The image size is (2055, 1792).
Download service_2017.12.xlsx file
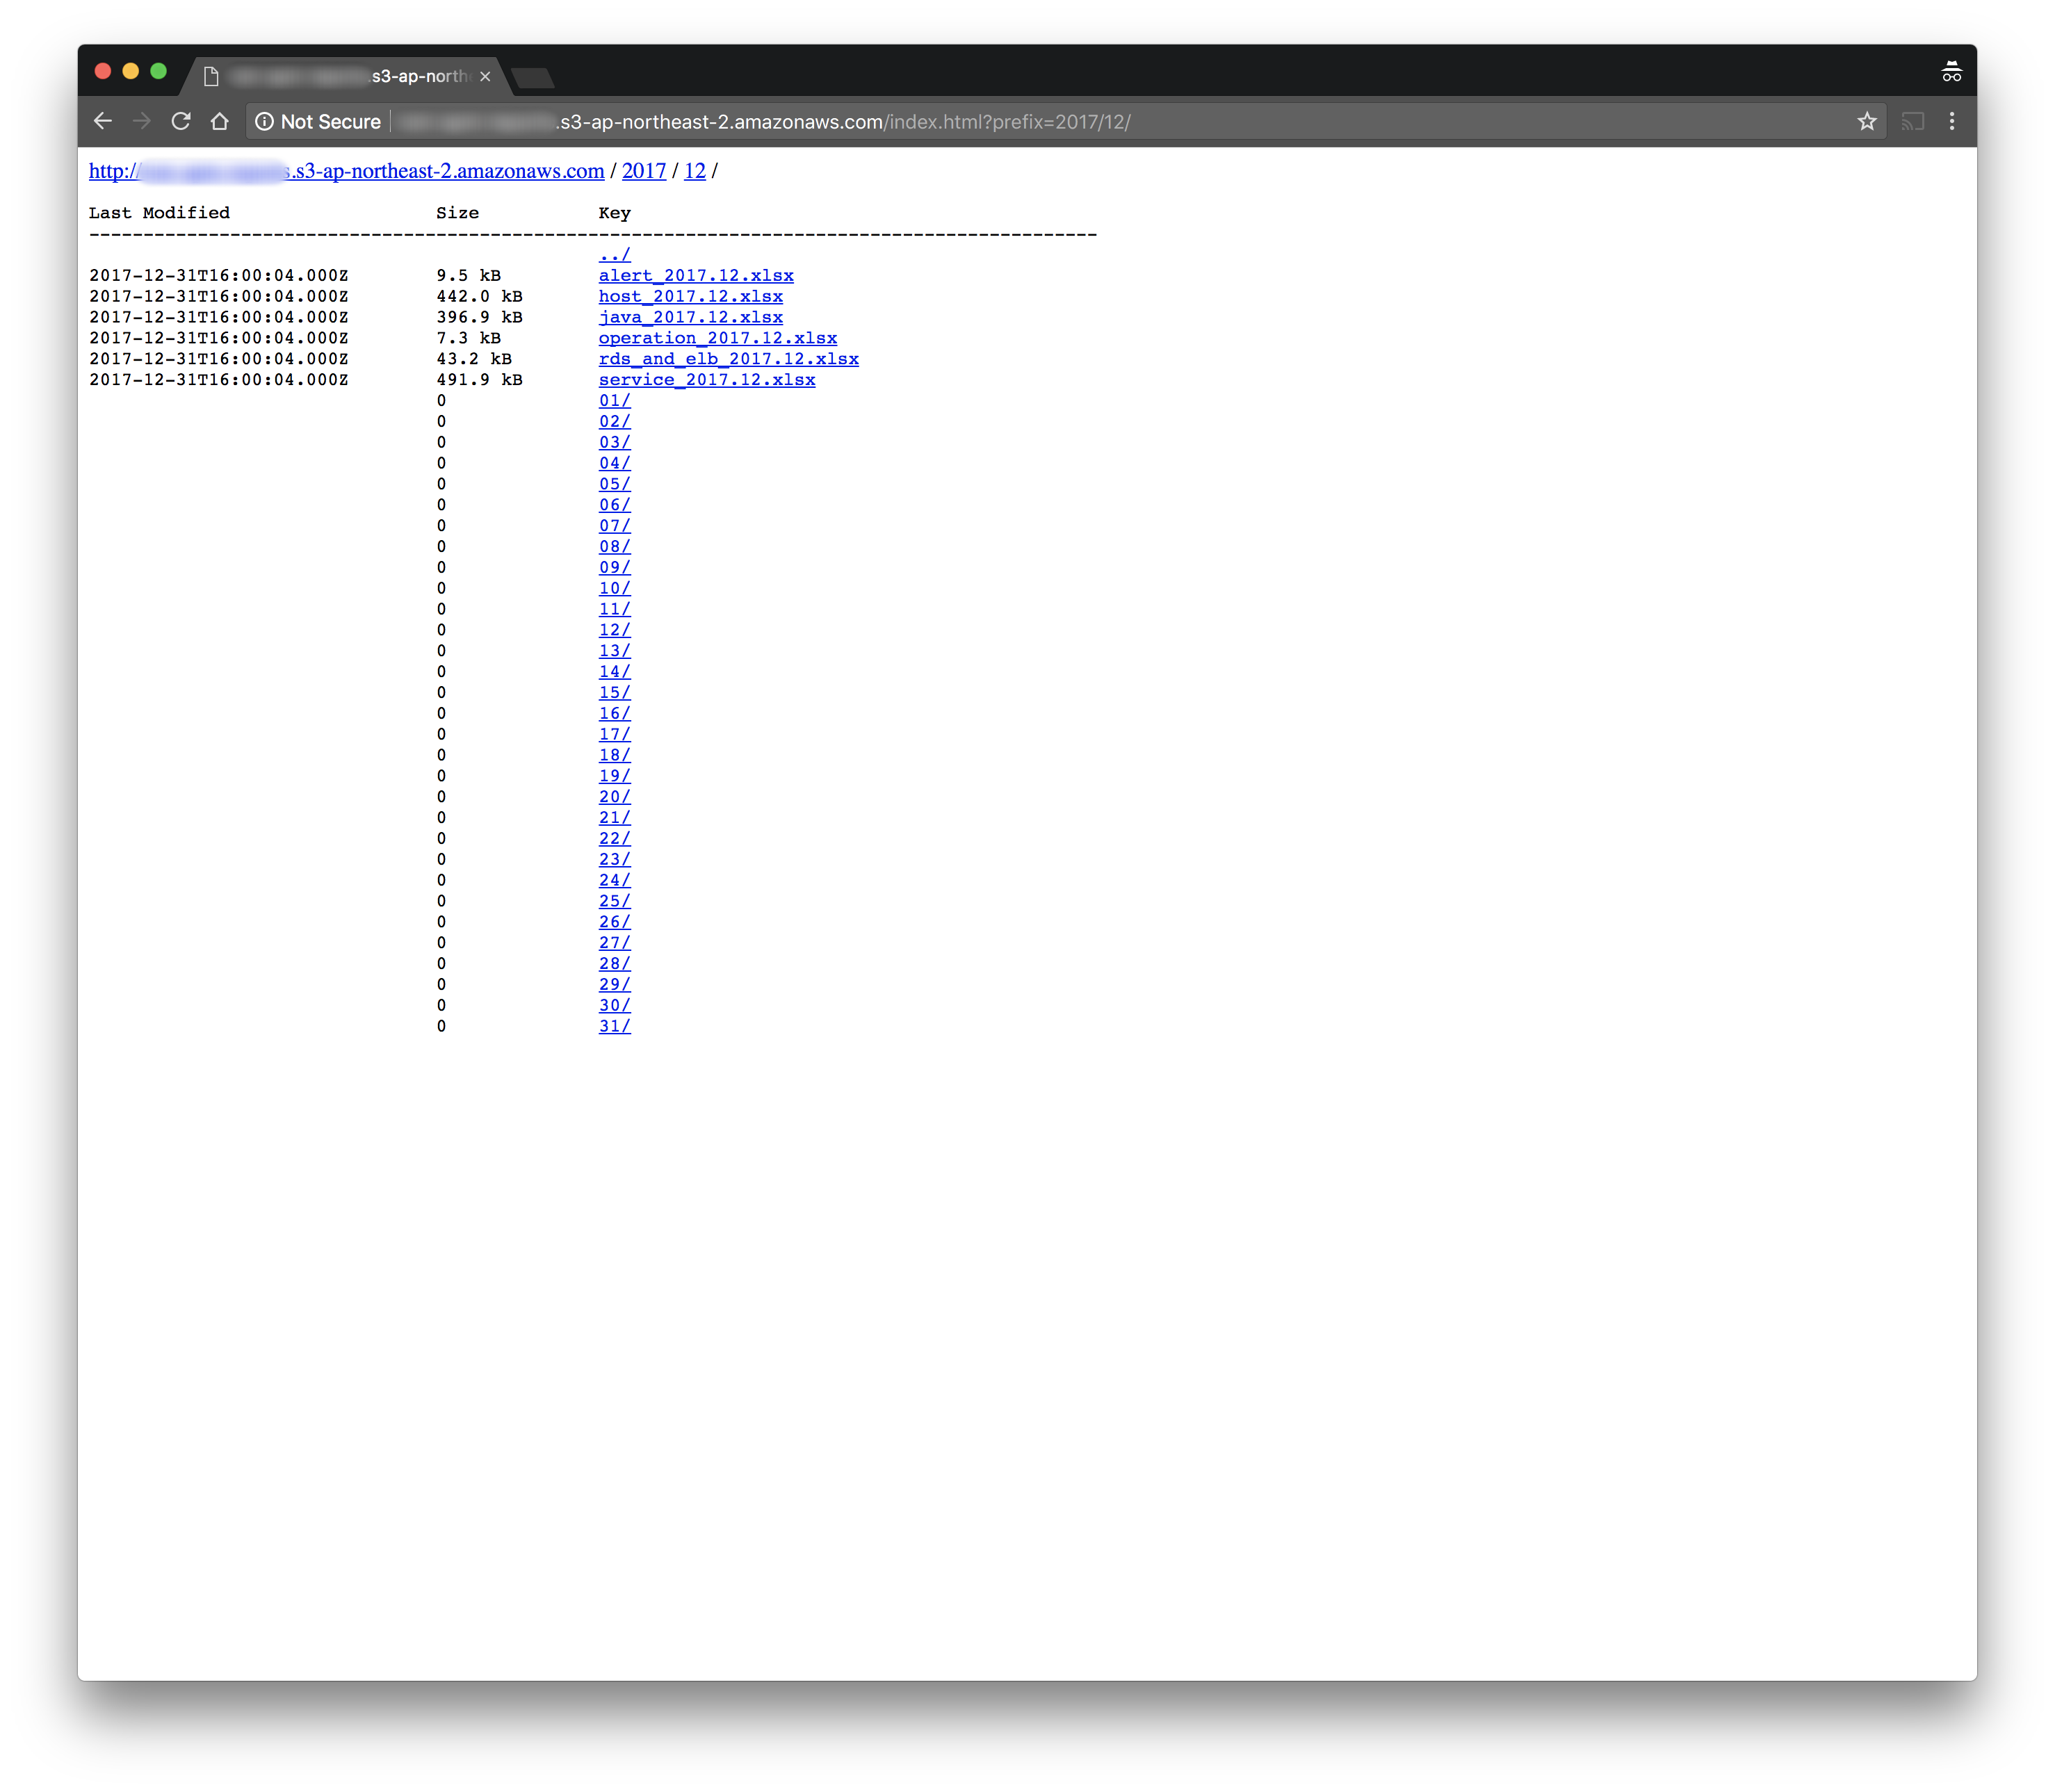click(x=706, y=379)
